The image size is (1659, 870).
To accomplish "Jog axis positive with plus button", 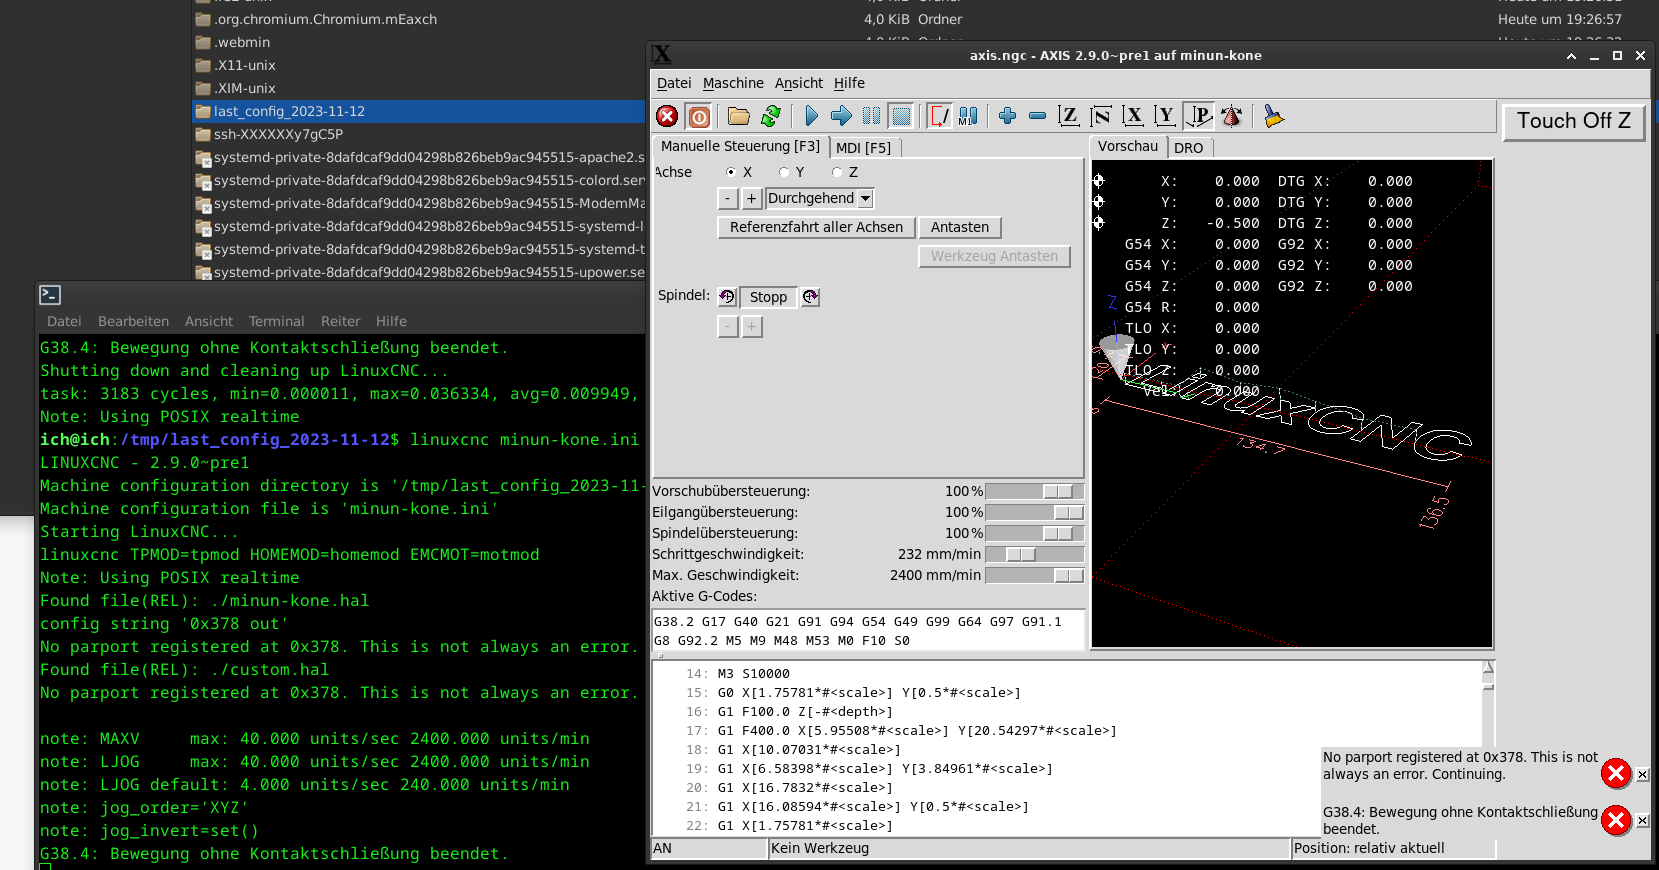I will 751,198.
